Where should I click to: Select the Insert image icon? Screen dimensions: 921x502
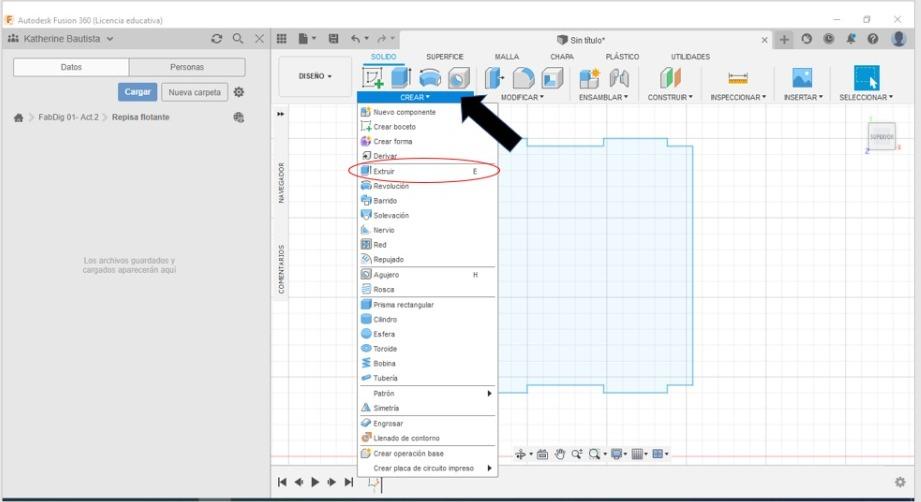point(802,78)
